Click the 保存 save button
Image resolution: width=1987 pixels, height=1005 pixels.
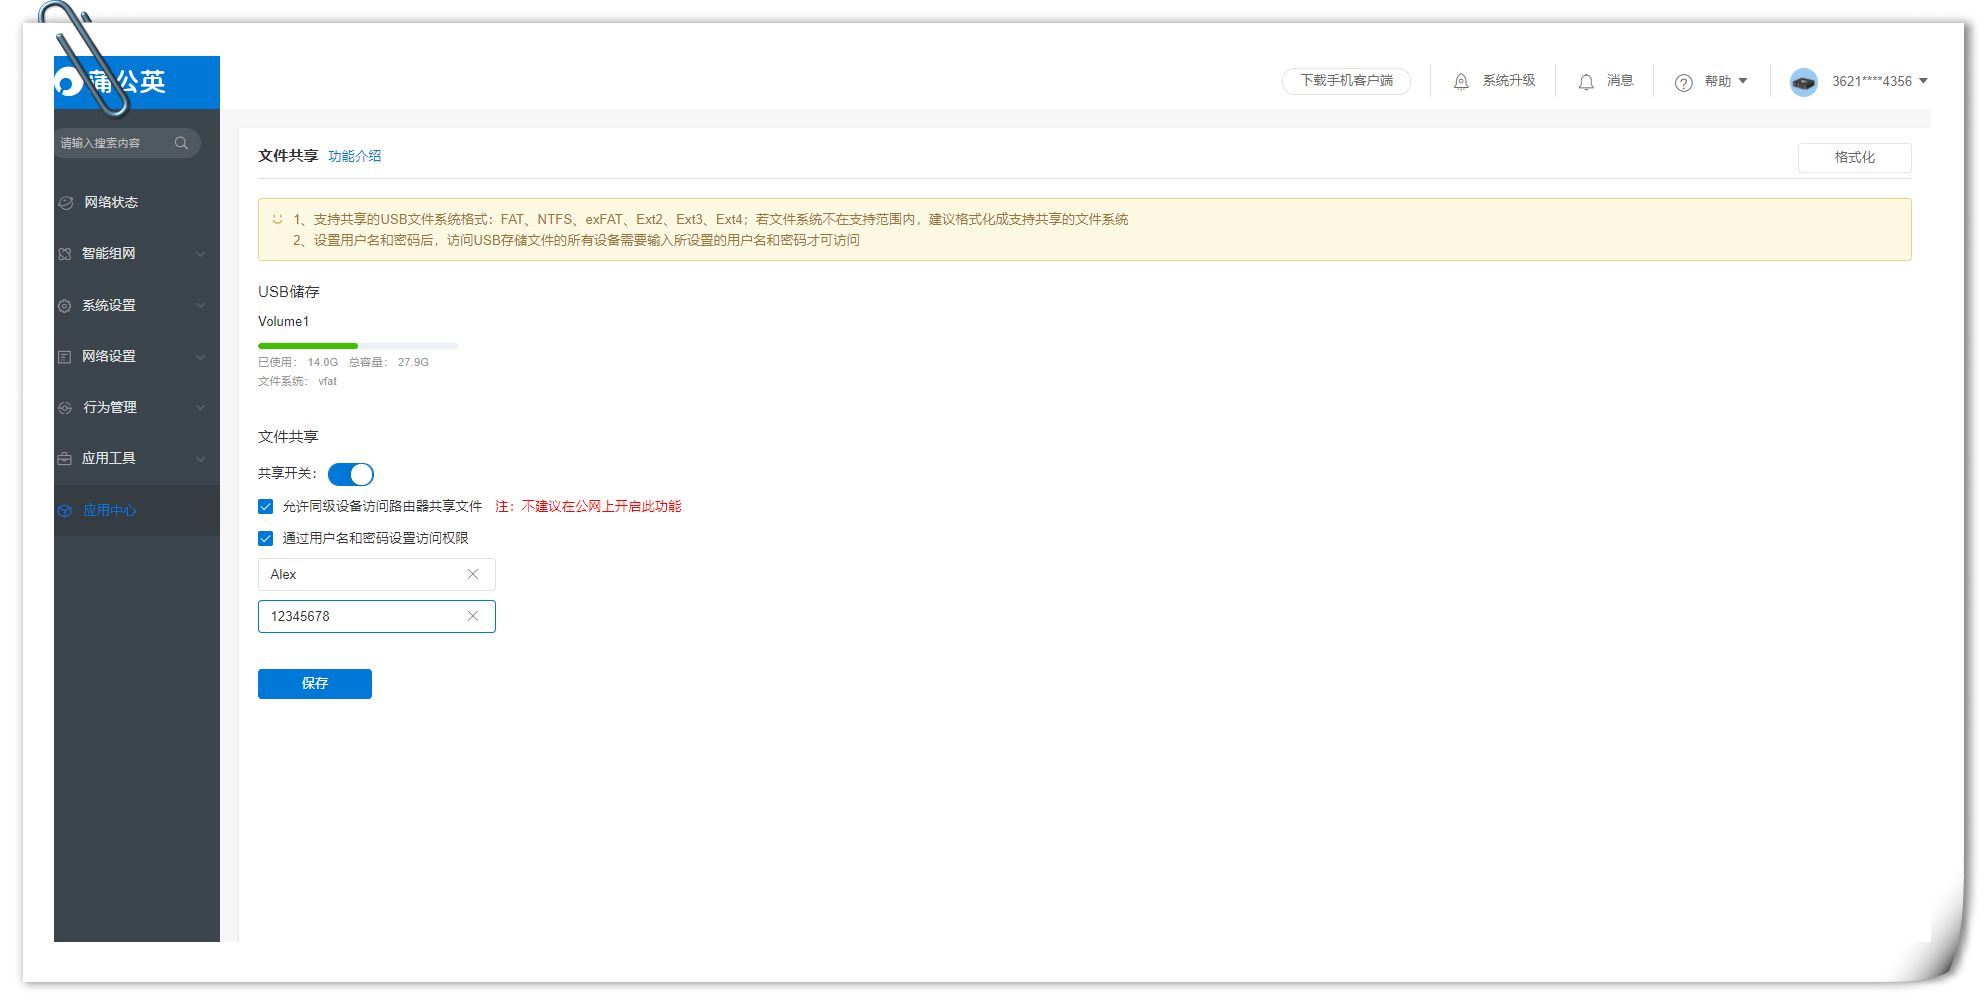[x=315, y=684]
